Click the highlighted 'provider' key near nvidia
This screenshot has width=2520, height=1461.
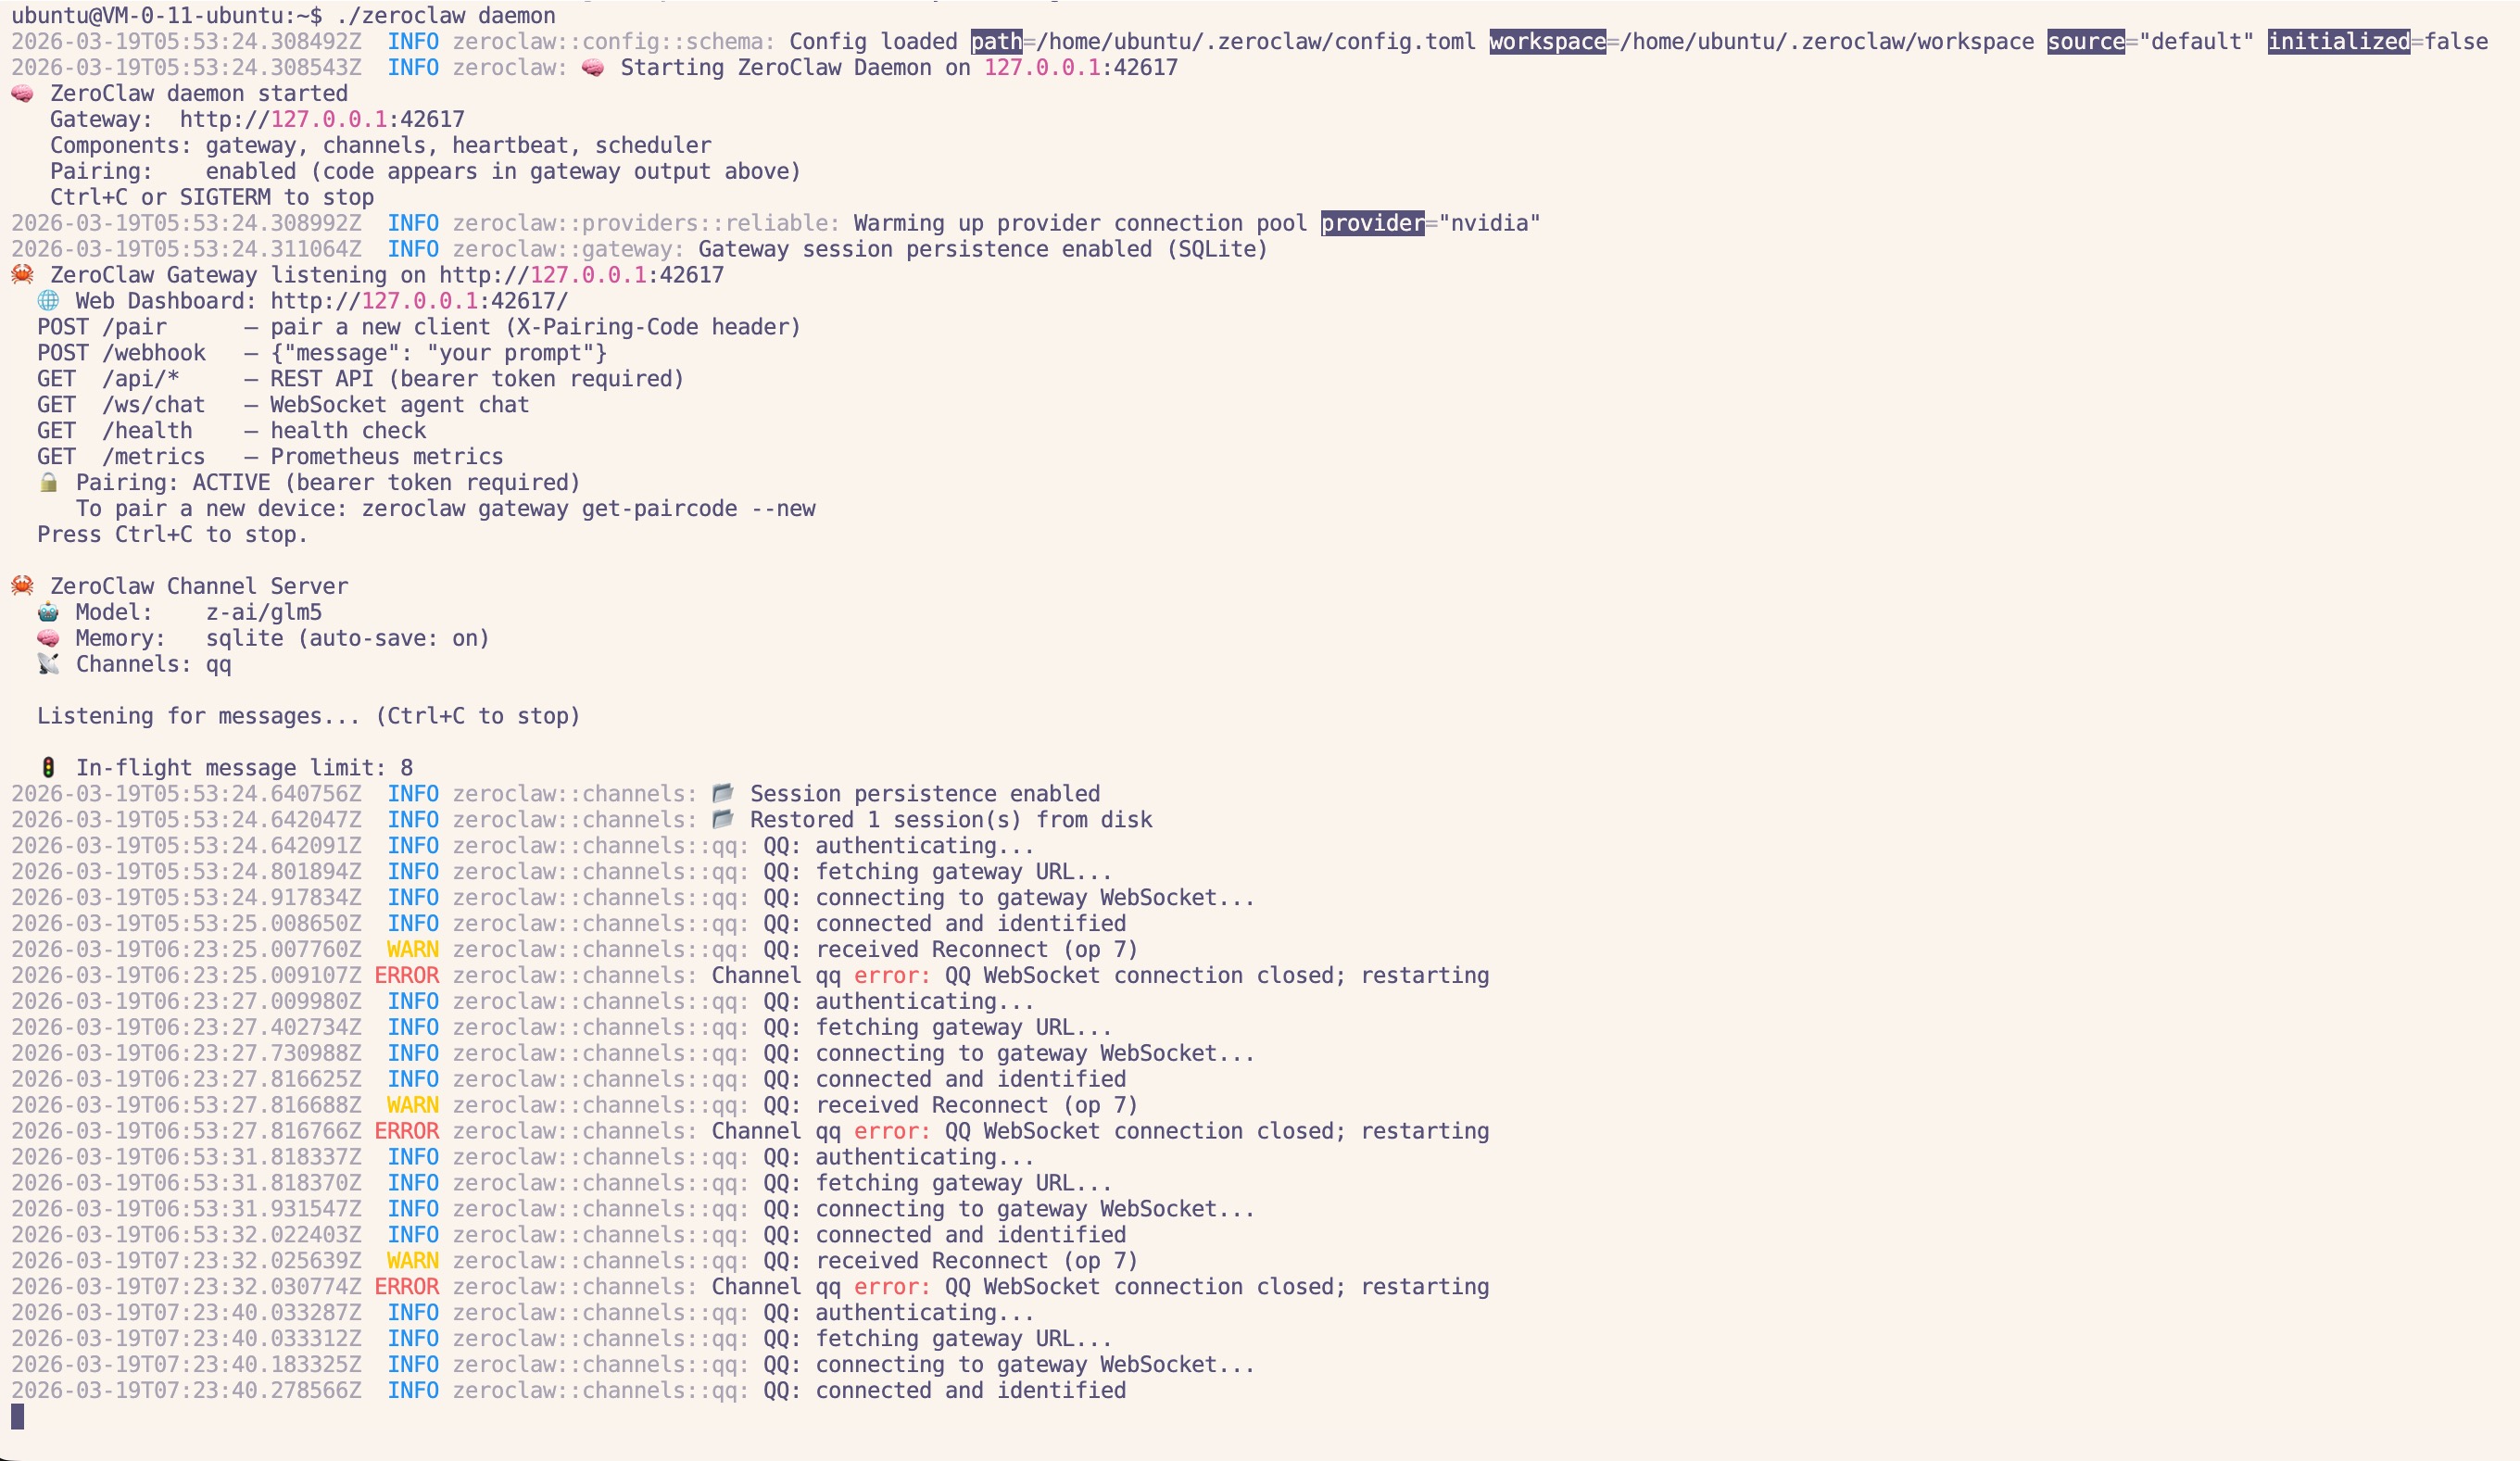pos(1372,223)
